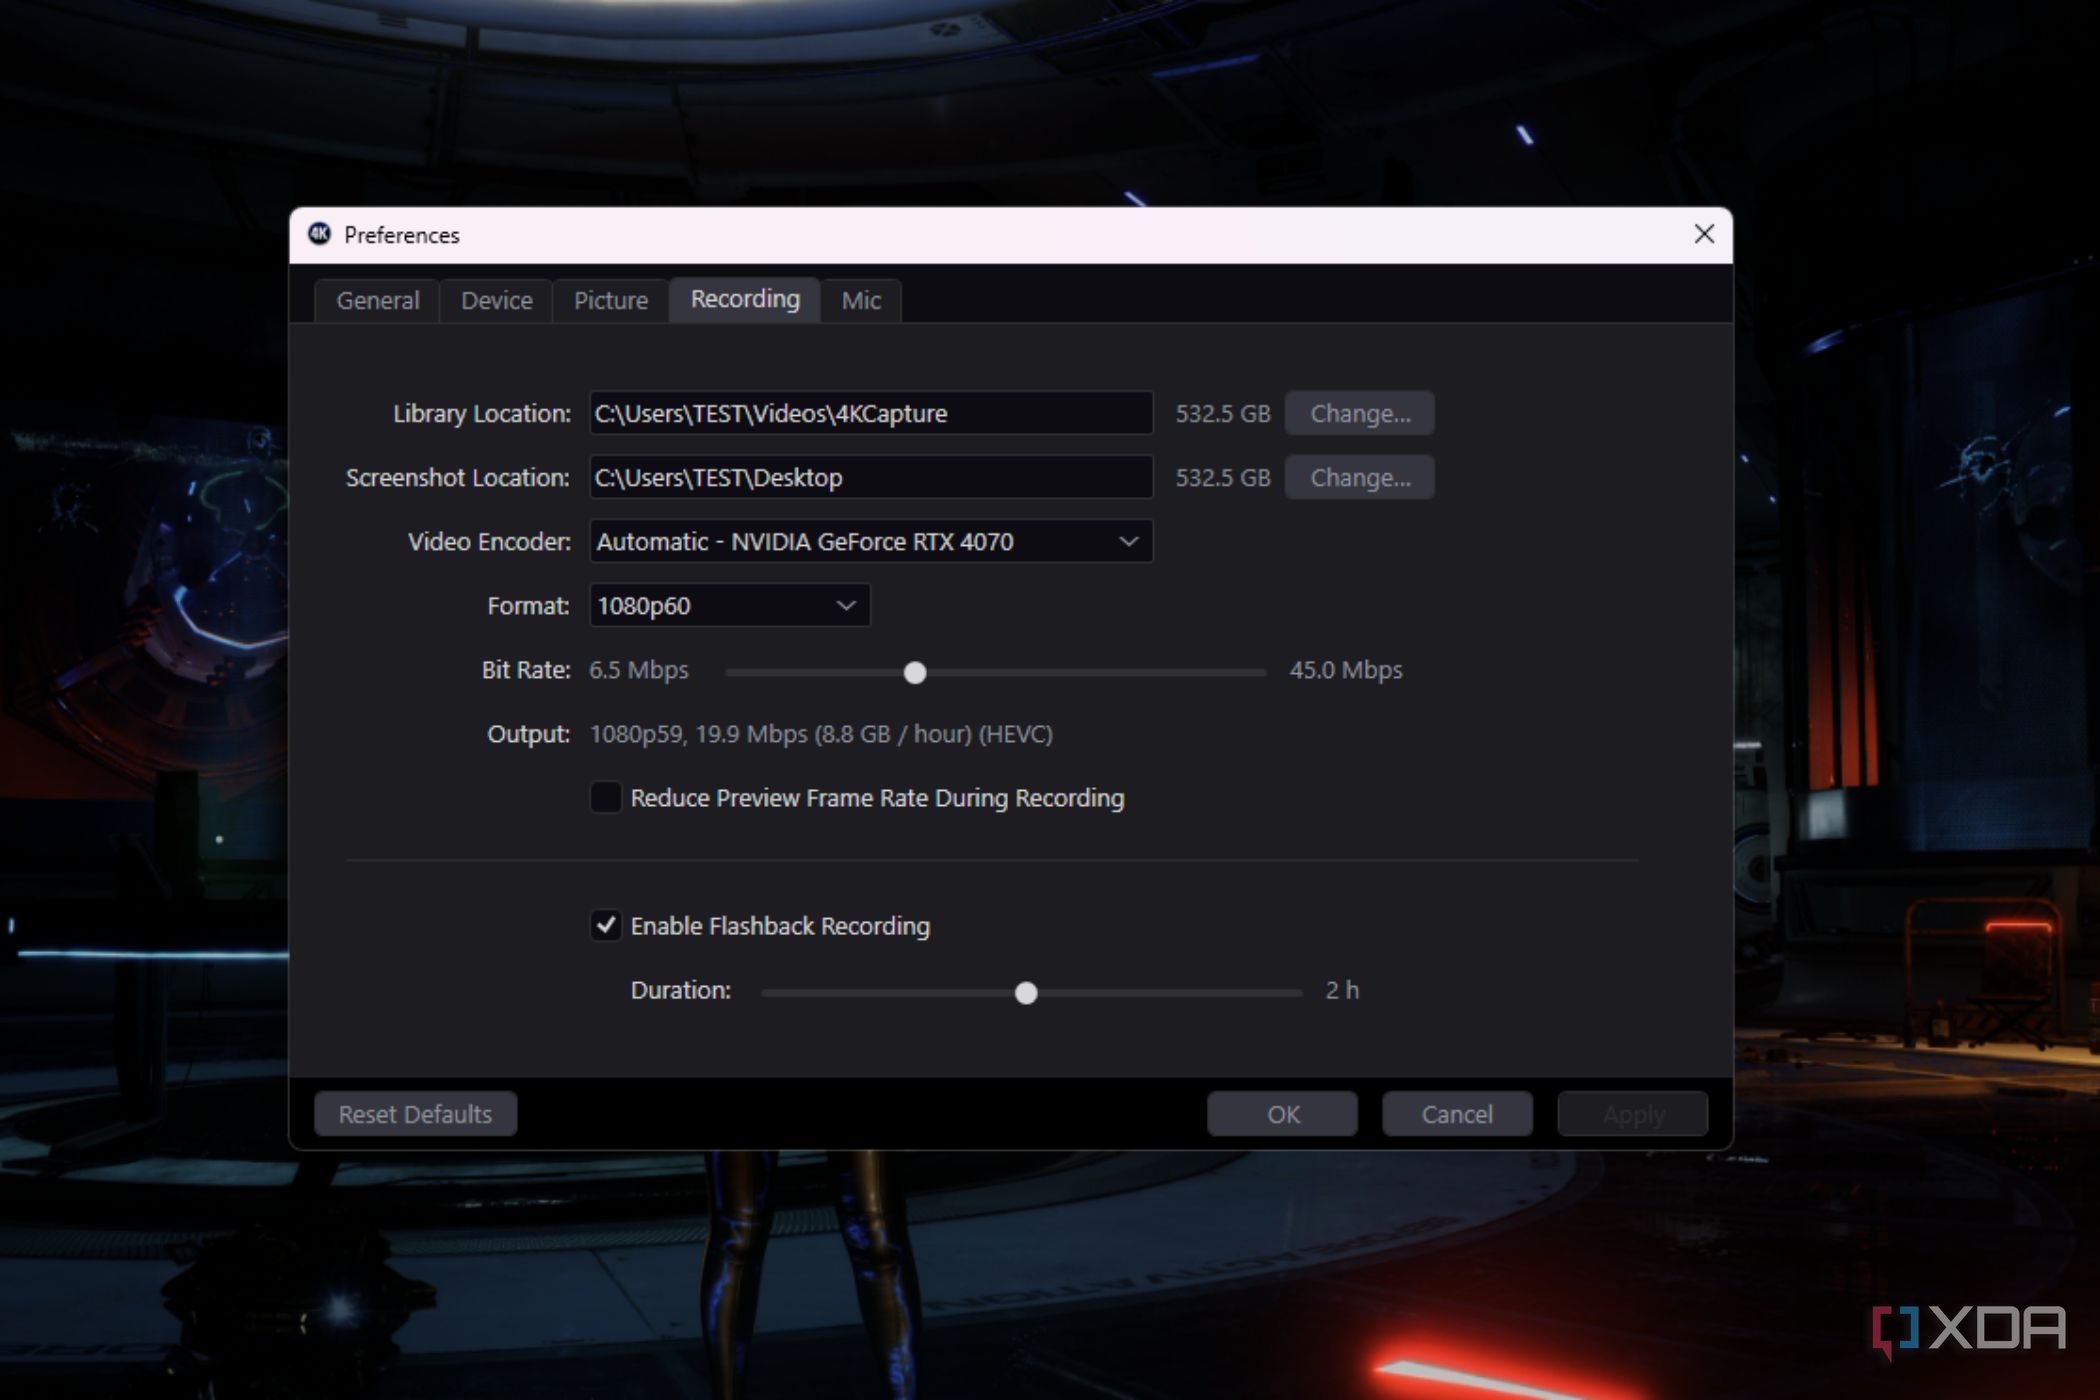Click the Library Location '532.5 GB' free space

[x=1222, y=414]
